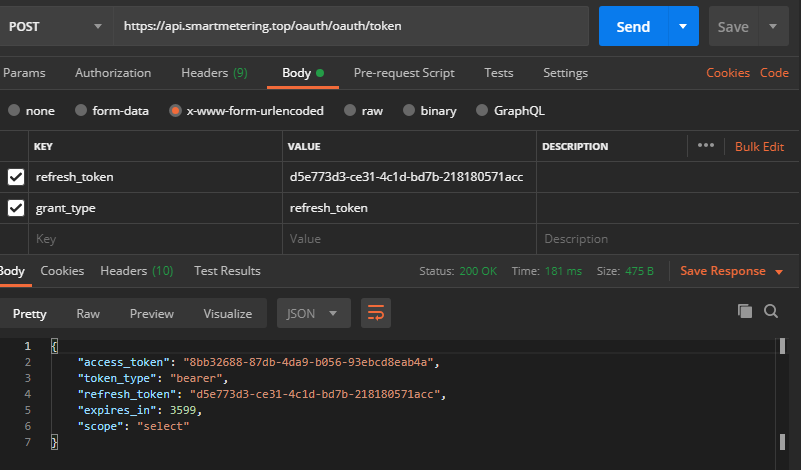Click the VALUE column header
Image resolution: width=801 pixels, height=470 pixels.
pyautogui.click(x=304, y=147)
